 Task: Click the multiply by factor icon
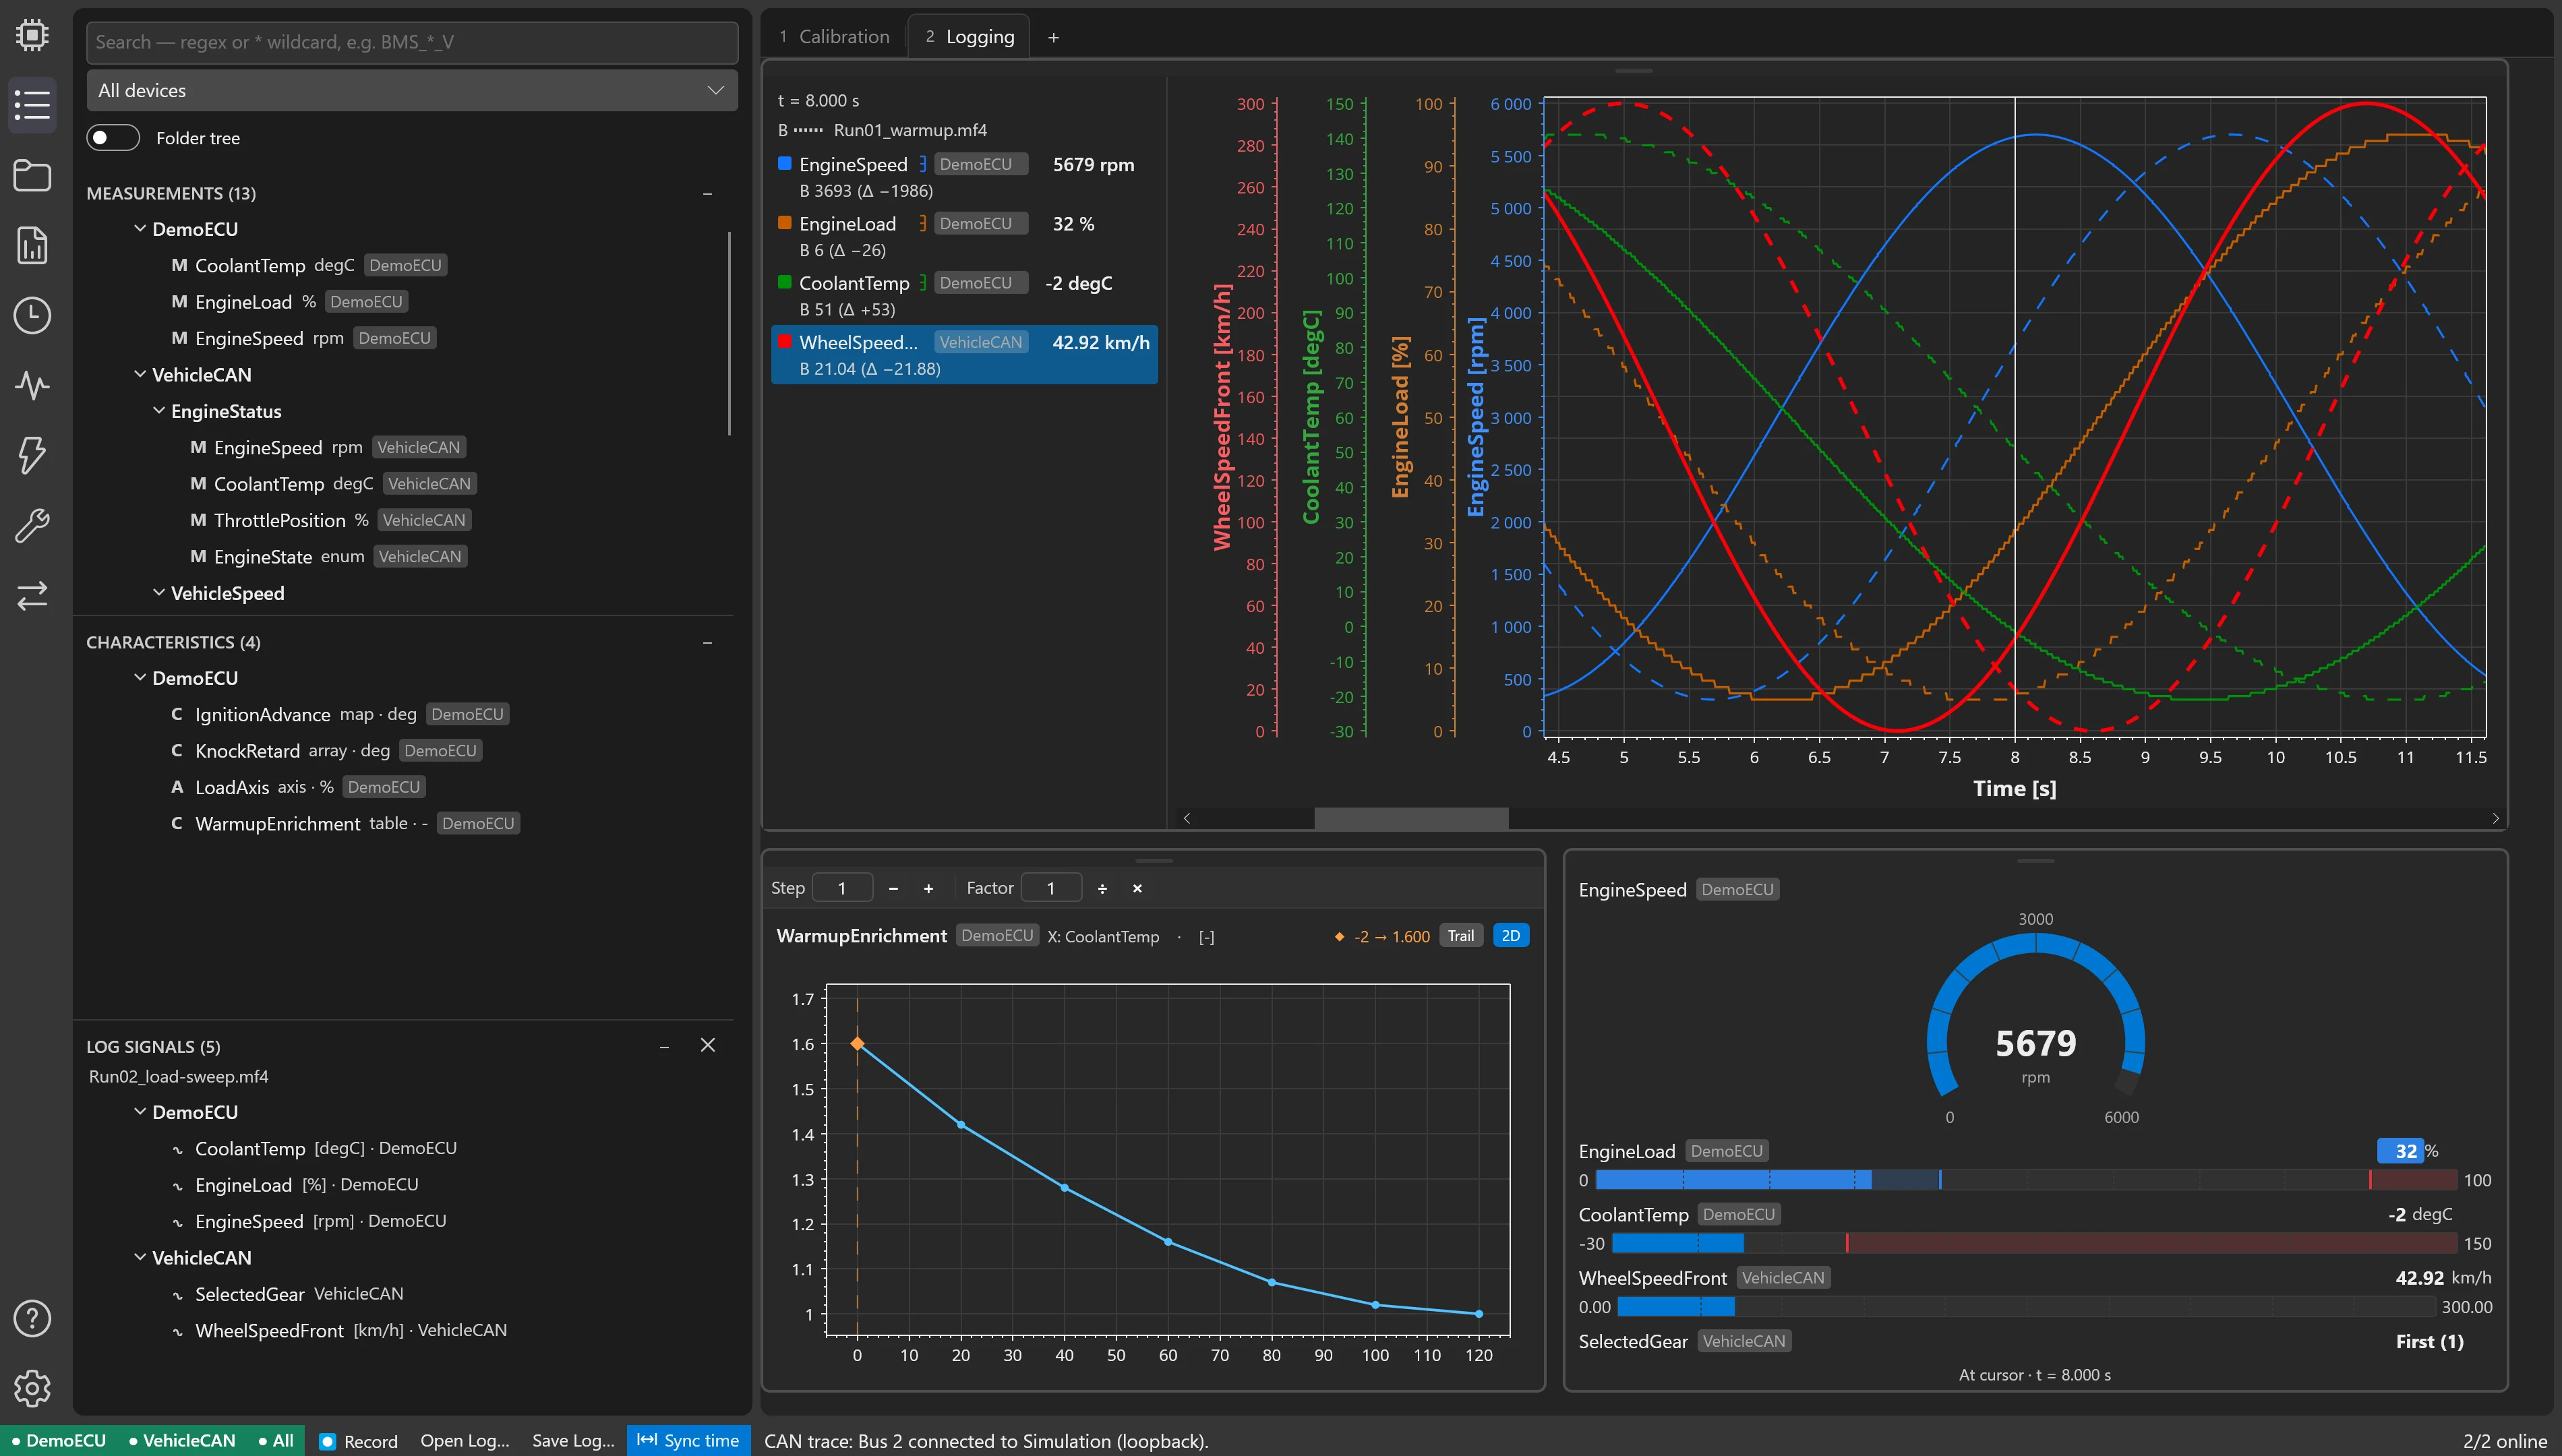pos(1137,888)
